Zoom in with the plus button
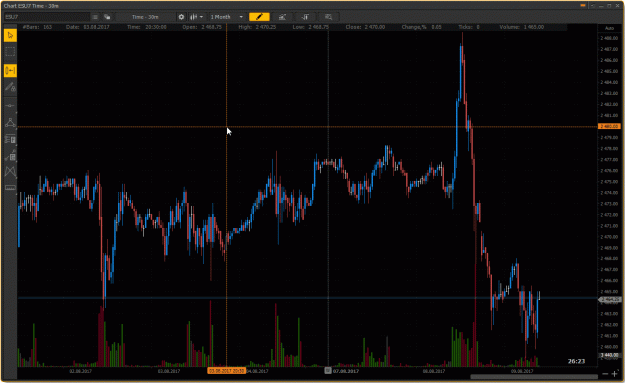Viewport: 625px width, 383px height. [x=614, y=374]
